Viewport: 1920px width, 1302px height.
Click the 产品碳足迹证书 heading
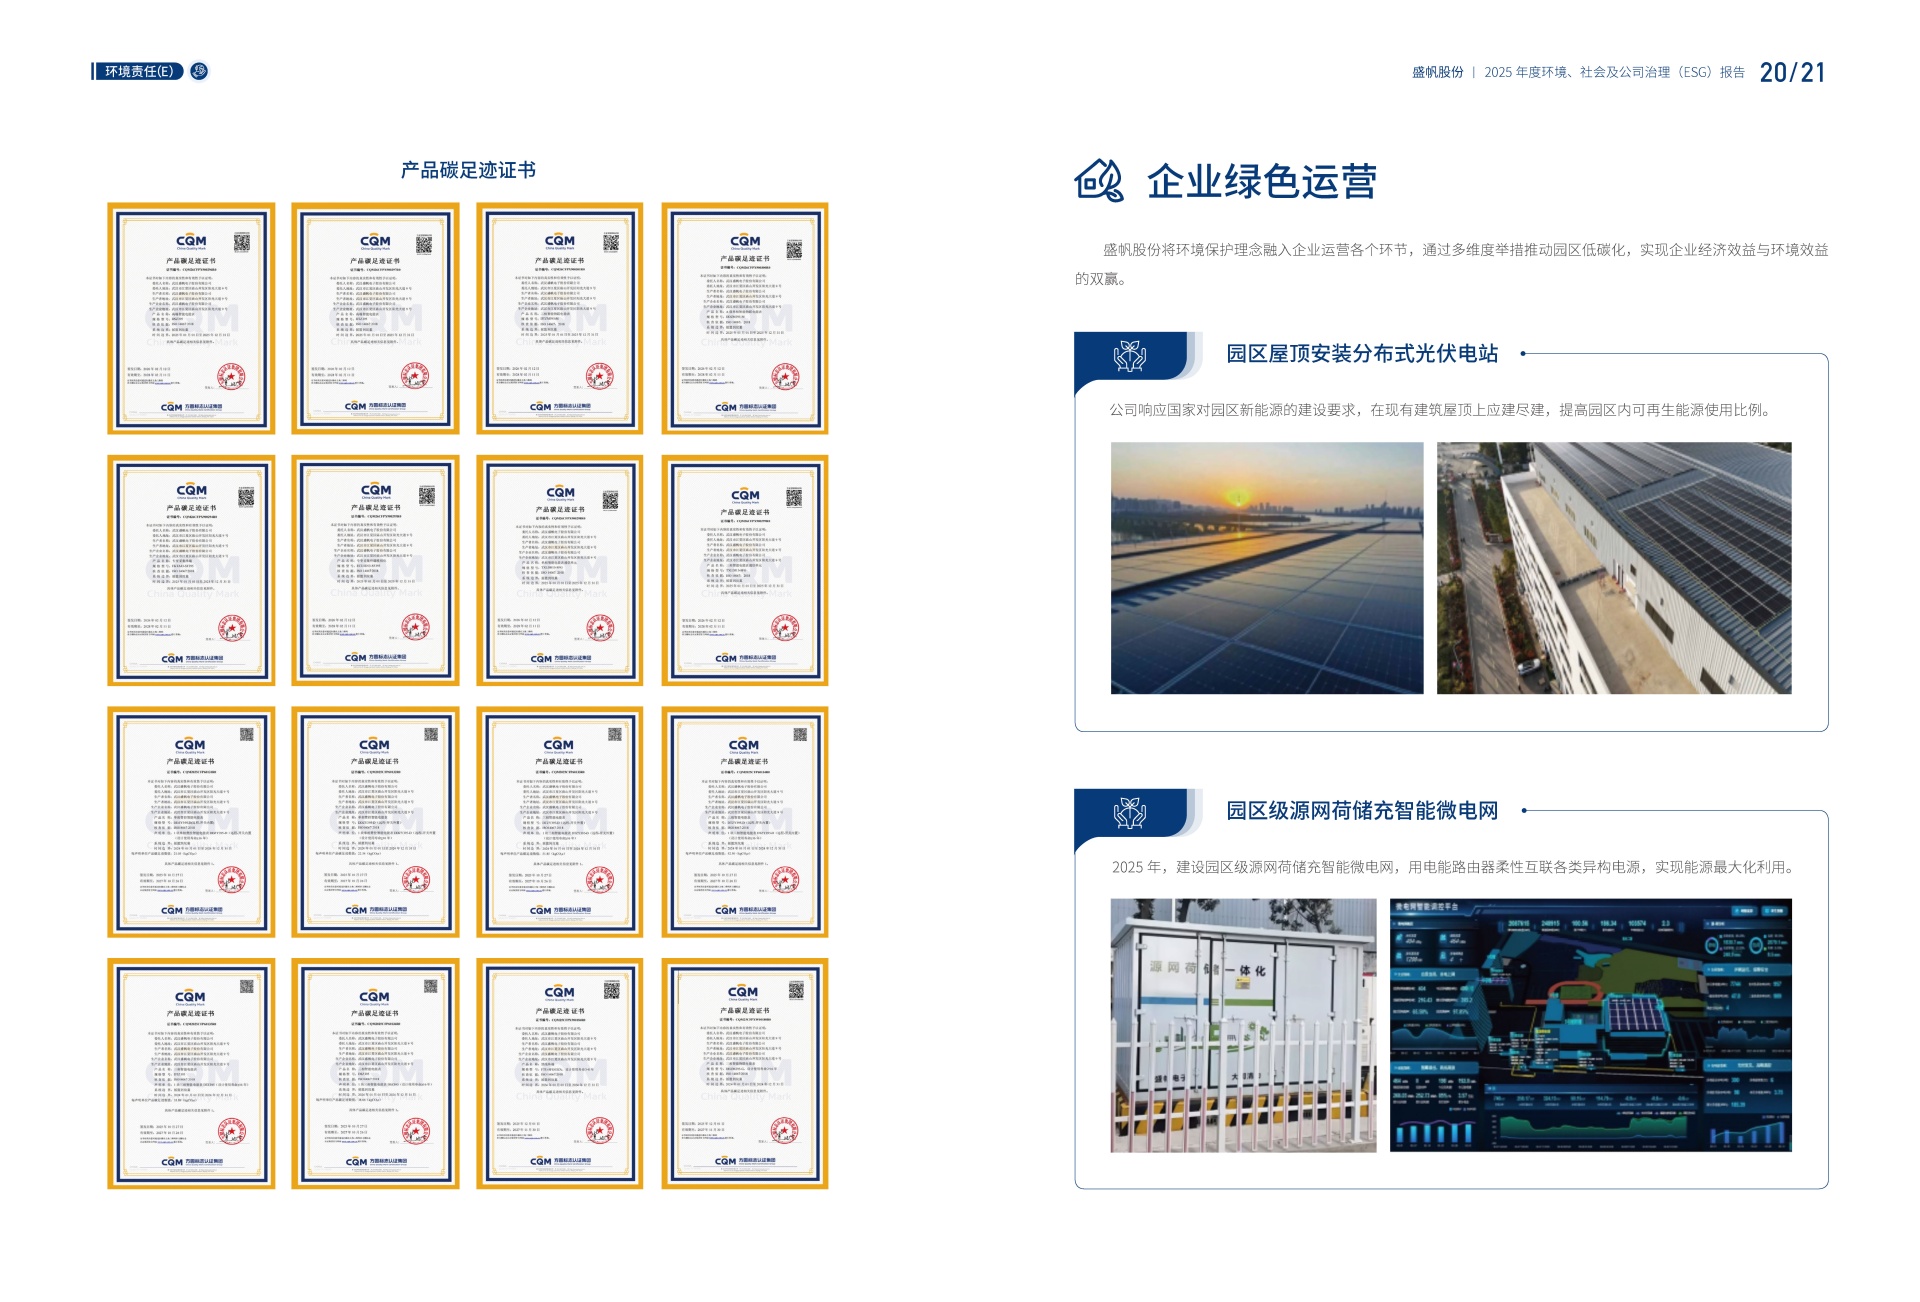coord(468,170)
